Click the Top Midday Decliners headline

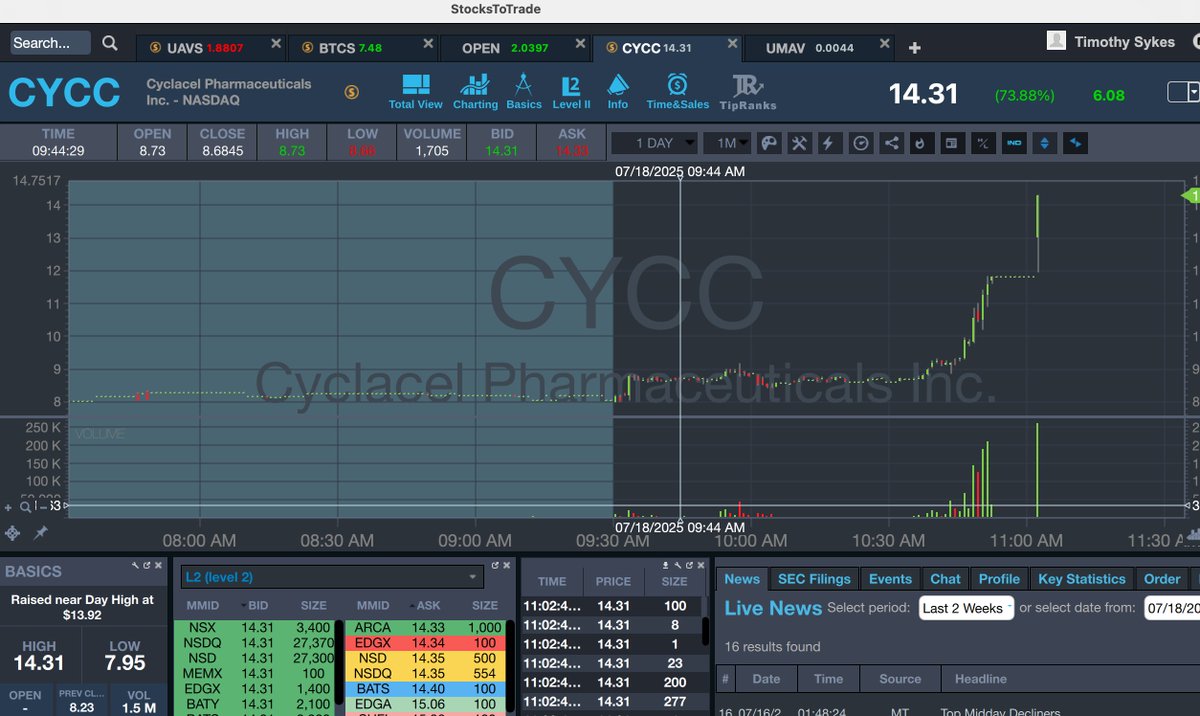(x=999, y=712)
